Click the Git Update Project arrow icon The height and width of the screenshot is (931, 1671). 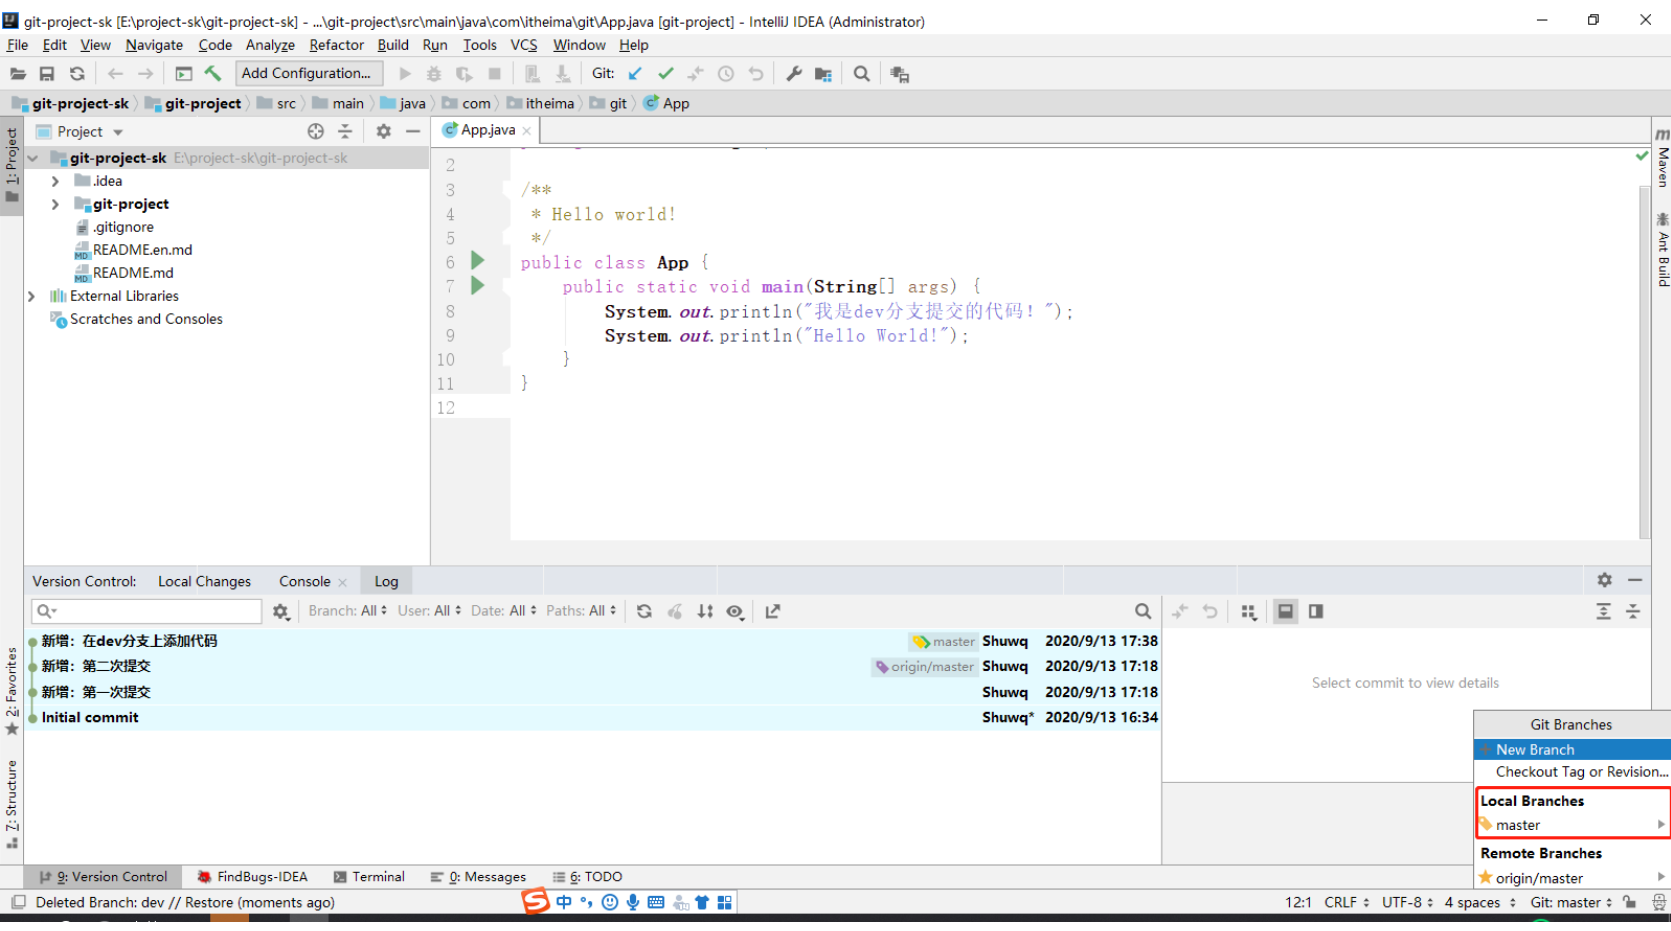[x=635, y=73]
